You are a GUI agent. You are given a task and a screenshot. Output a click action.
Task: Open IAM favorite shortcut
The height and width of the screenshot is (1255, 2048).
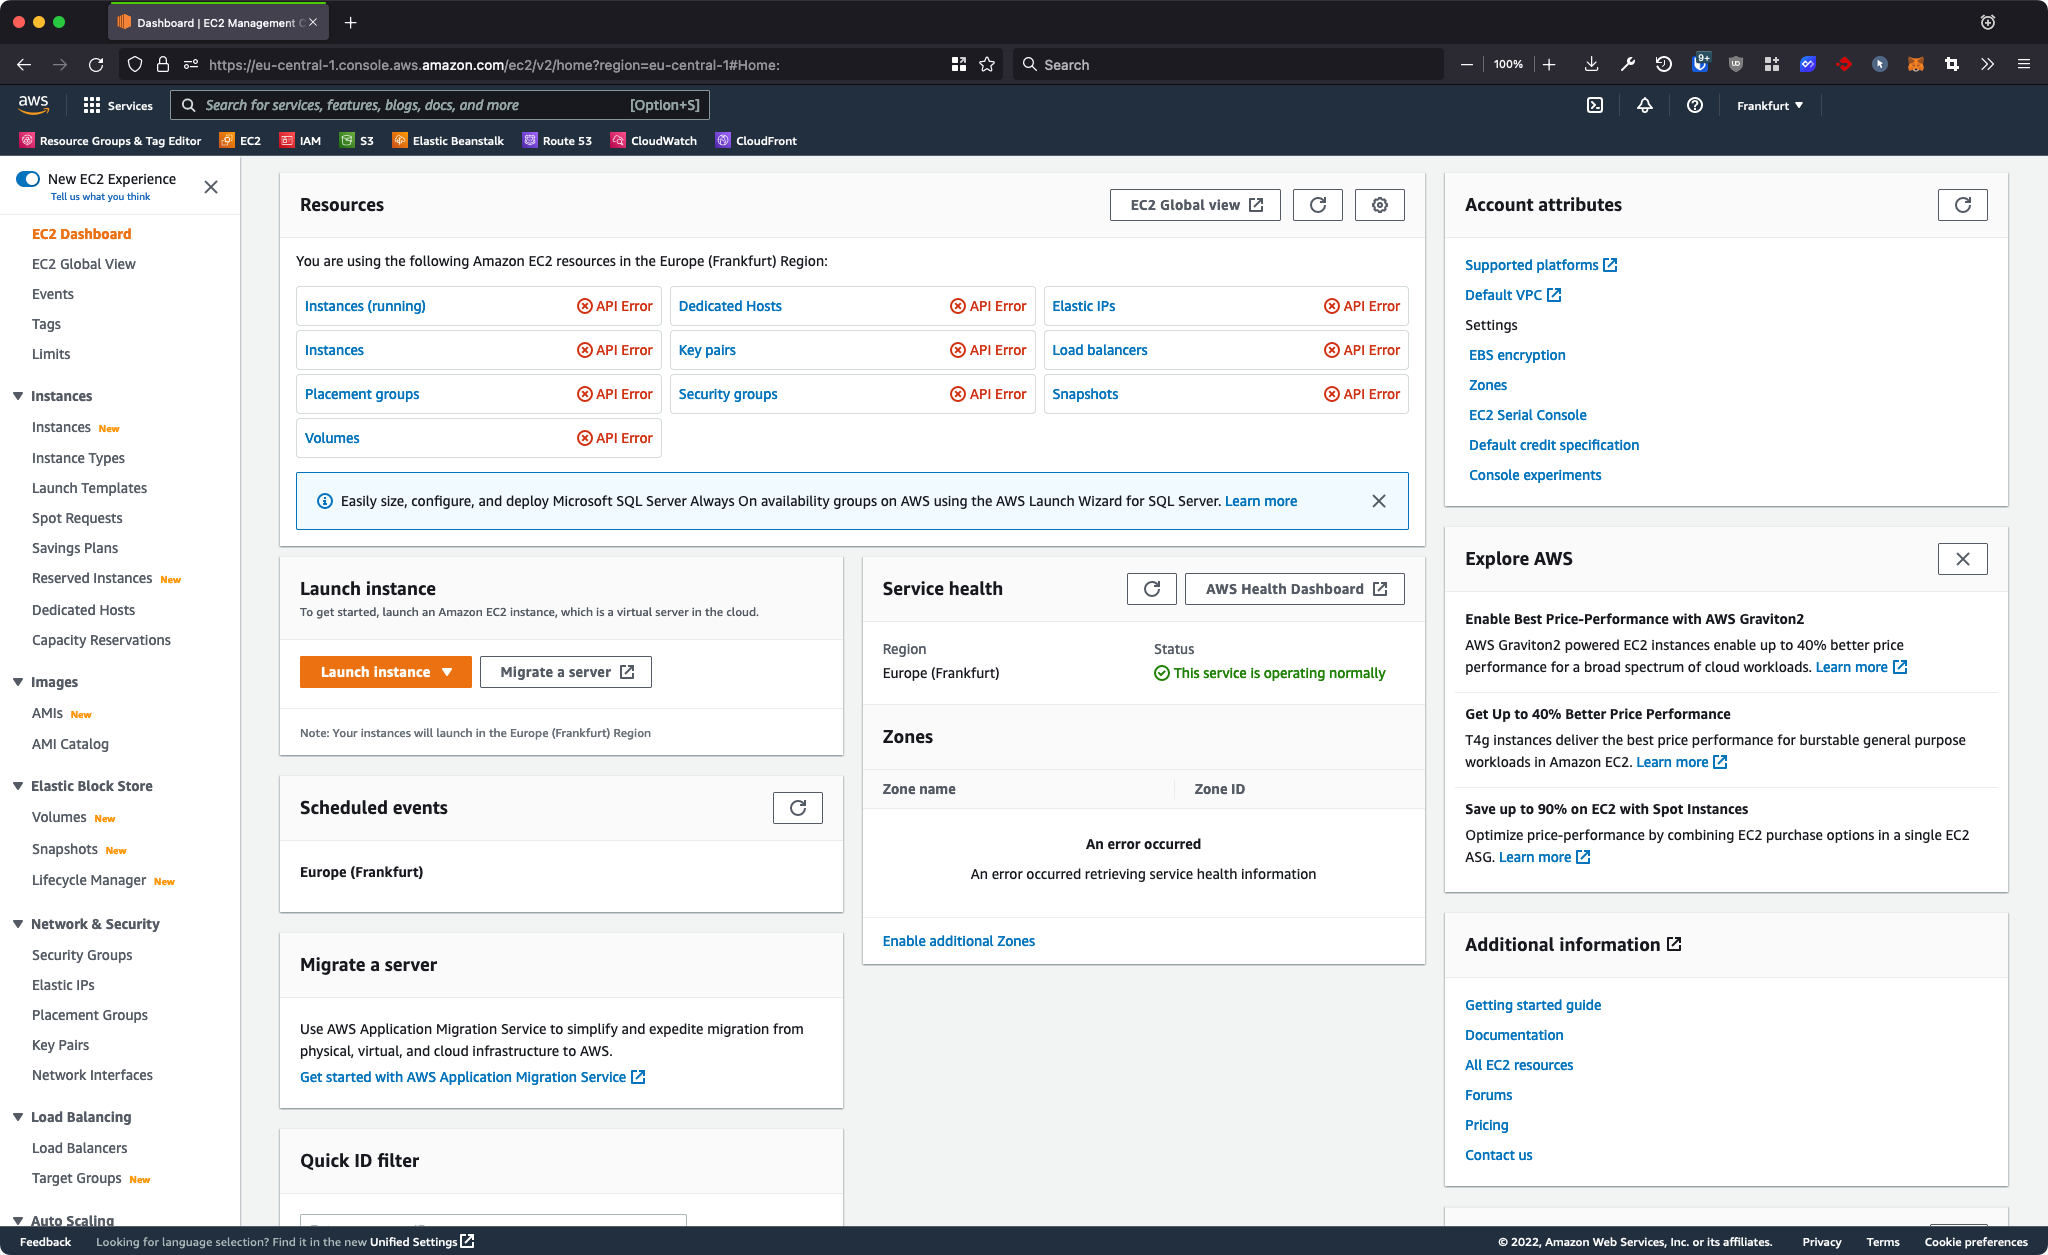(x=300, y=141)
